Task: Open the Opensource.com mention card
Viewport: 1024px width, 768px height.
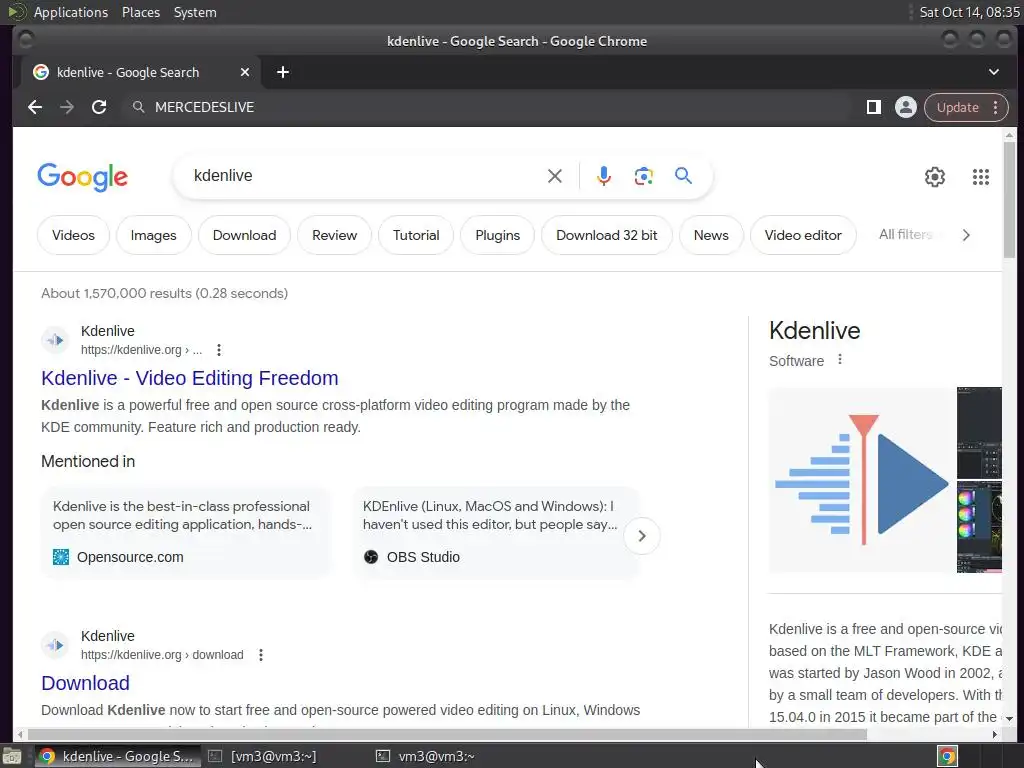Action: coord(185,532)
